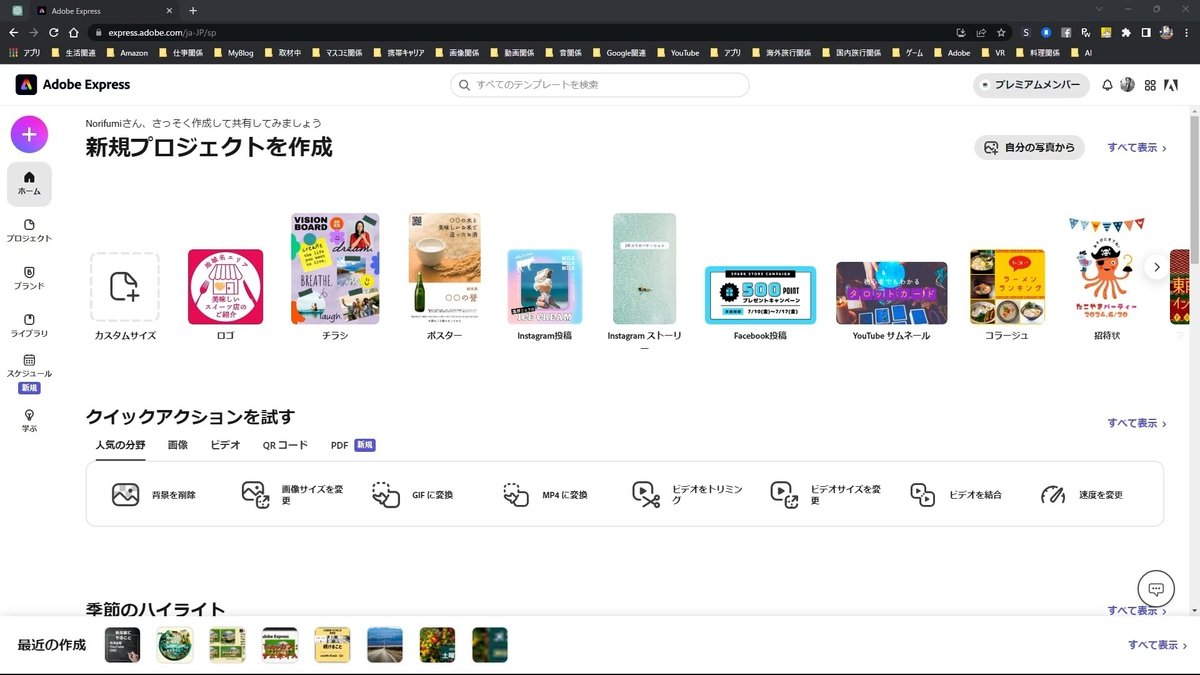Switch to the 人気の分野 tab
This screenshot has width=1200, height=675.
(x=120, y=445)
